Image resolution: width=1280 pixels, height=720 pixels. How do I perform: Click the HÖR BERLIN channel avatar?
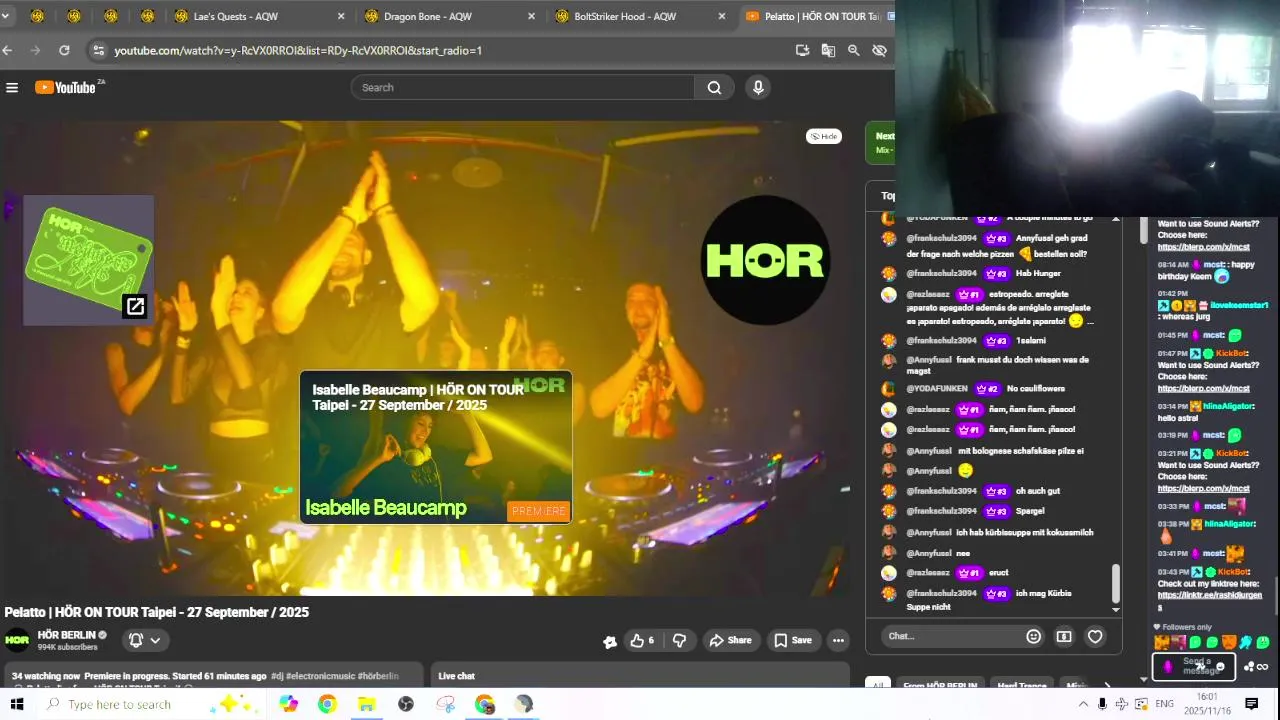point(17,640)
